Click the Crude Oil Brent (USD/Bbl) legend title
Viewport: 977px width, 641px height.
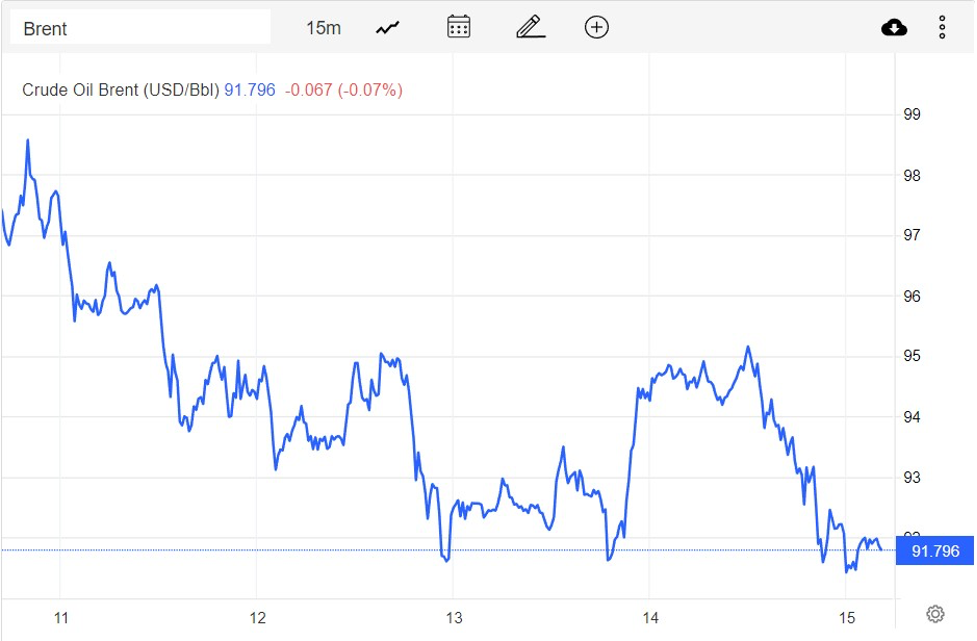120,90
